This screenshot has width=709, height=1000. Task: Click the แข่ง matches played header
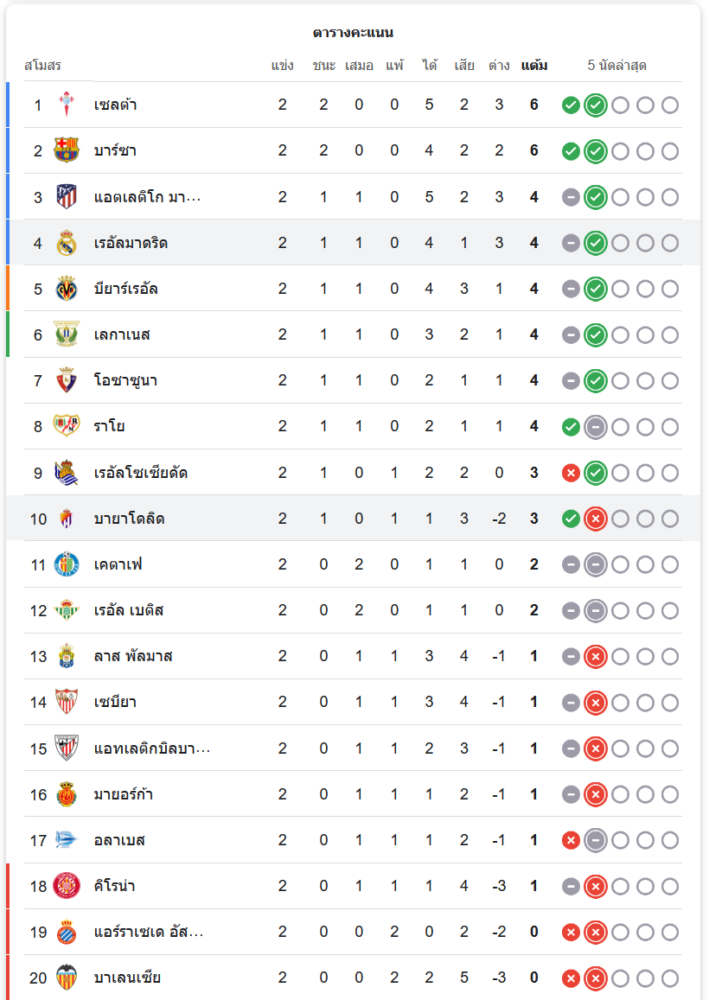pyautogui.click(x=282, y=66)
